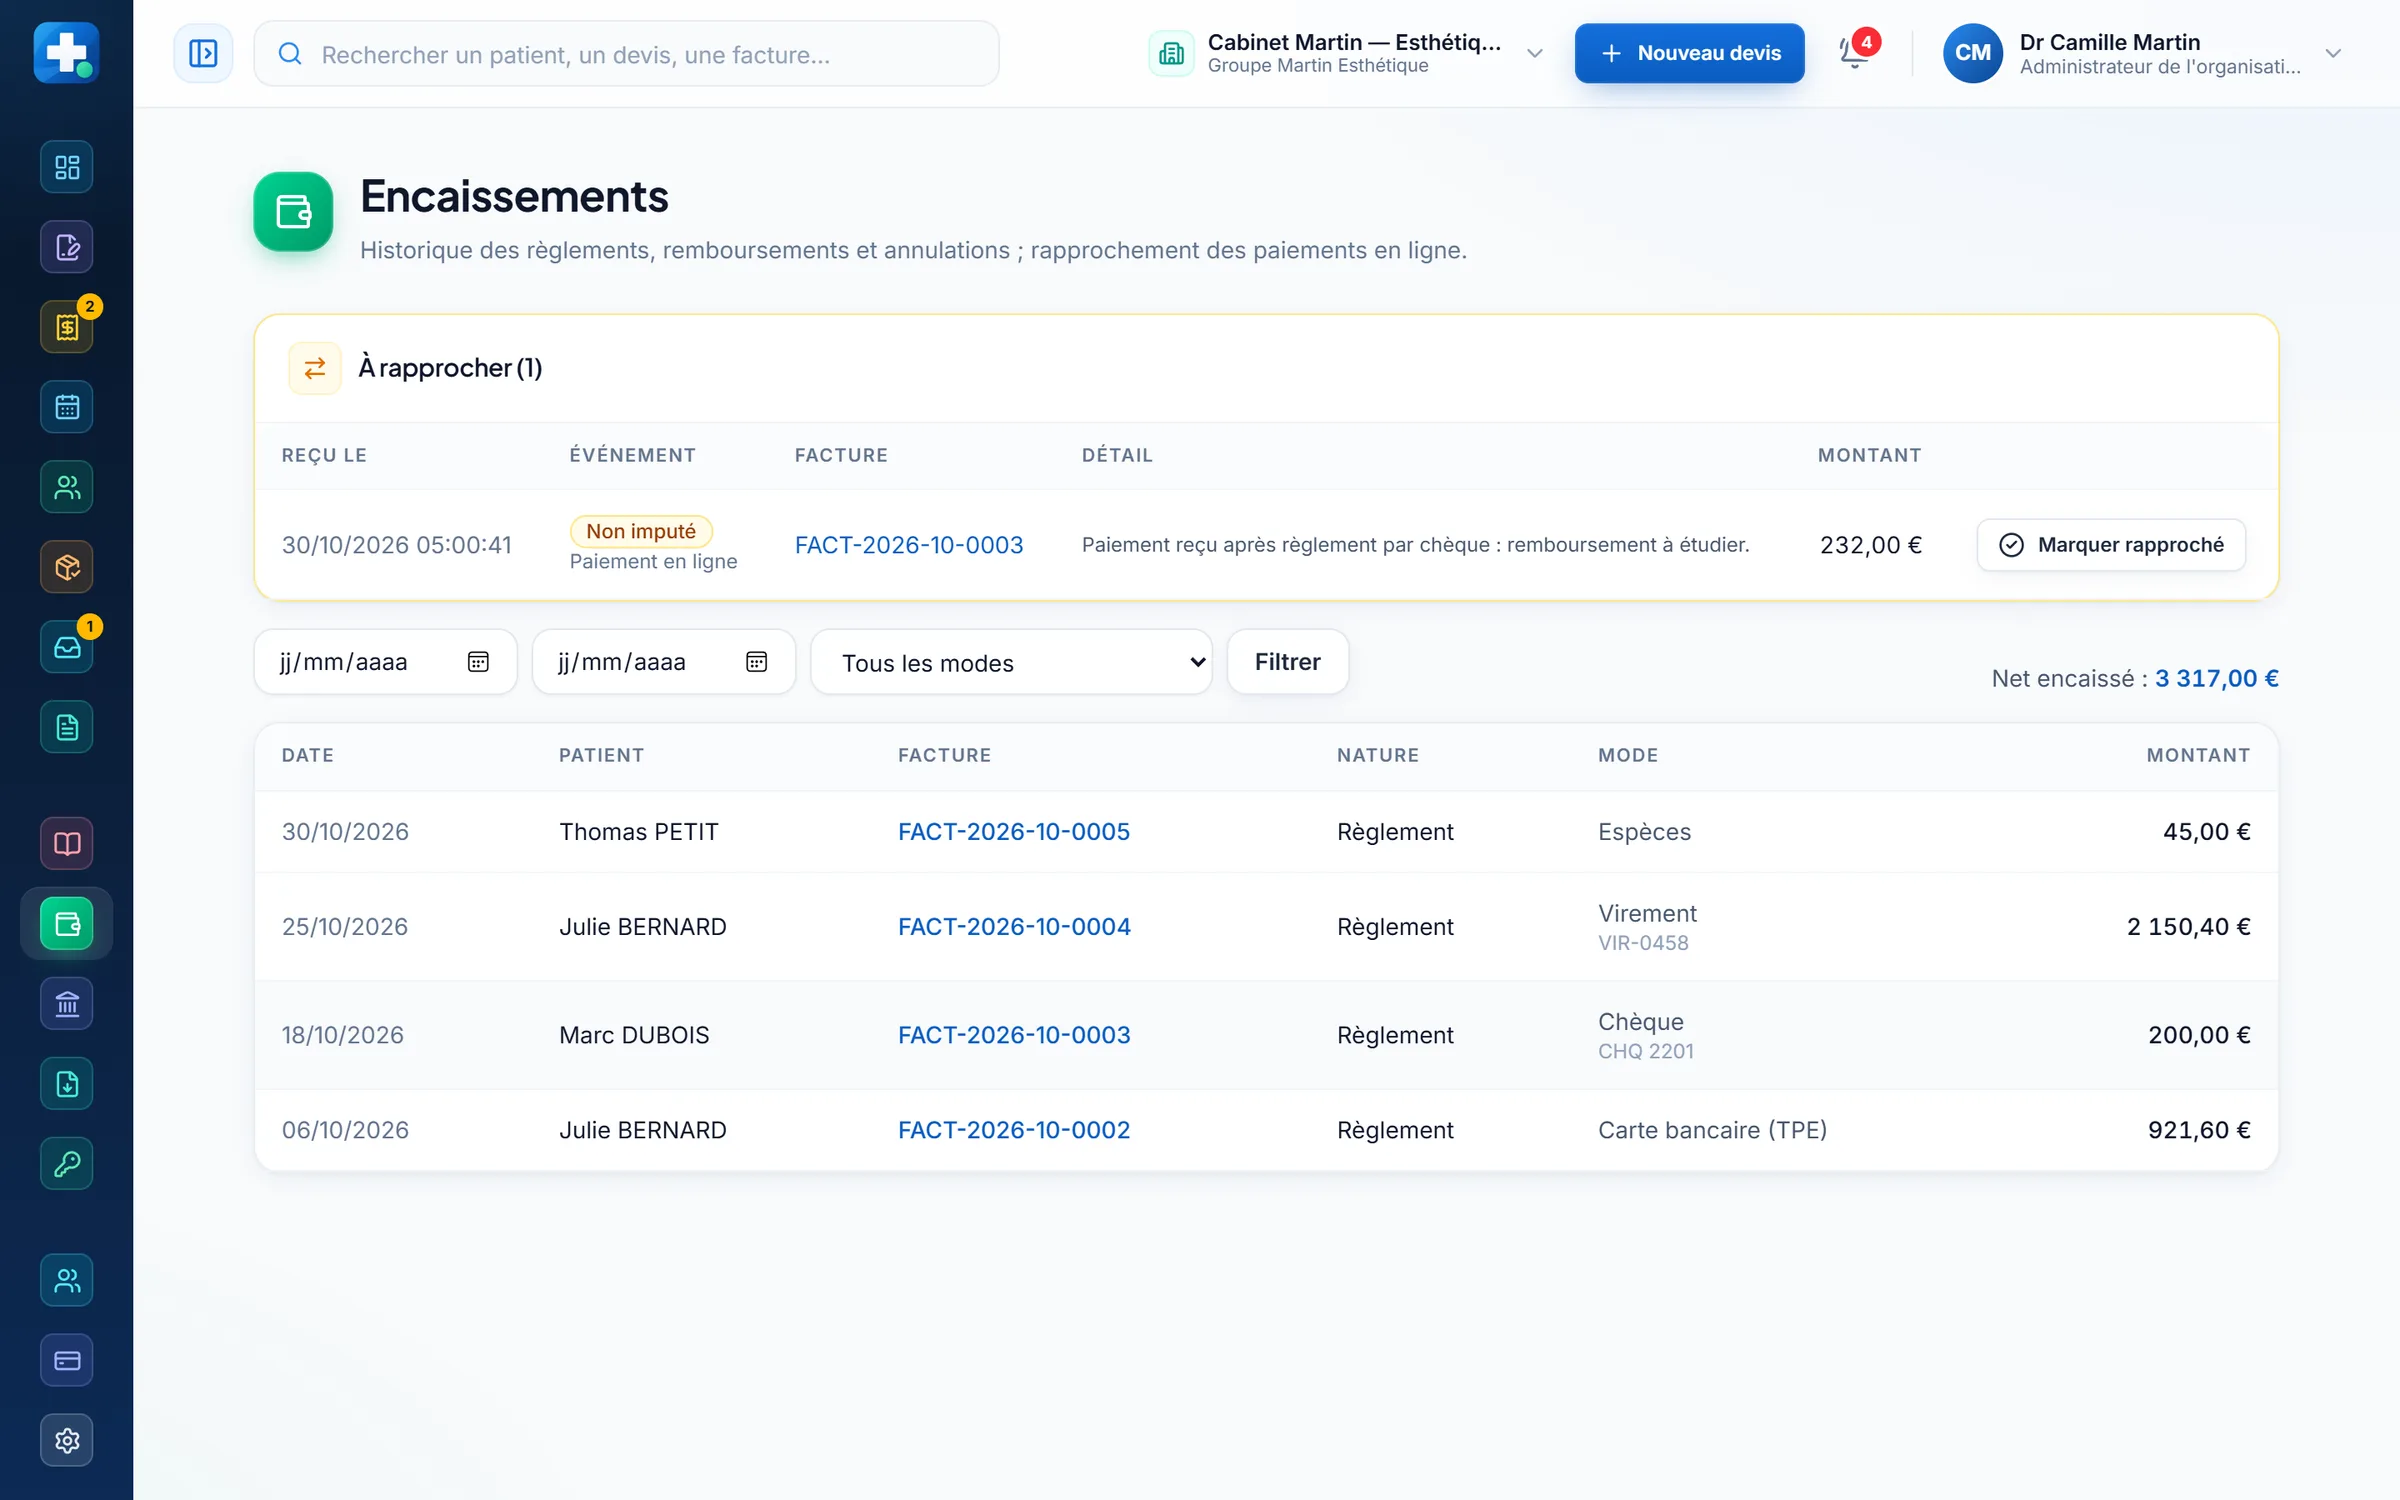Screen dimensions: 2400x1500
Task: Click patient name Thomas PETIT
Action: 638,832
